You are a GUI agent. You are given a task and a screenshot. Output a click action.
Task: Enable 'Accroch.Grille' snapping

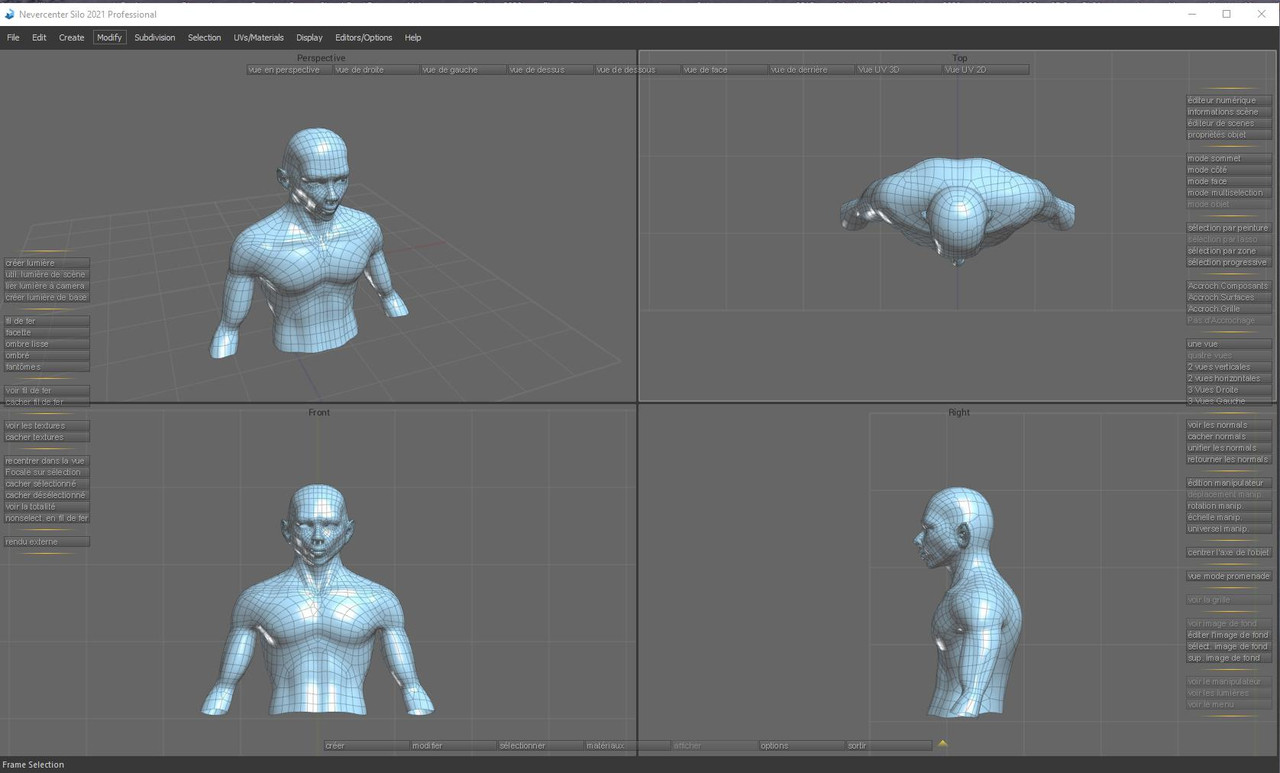click(x=1229, y=309)
